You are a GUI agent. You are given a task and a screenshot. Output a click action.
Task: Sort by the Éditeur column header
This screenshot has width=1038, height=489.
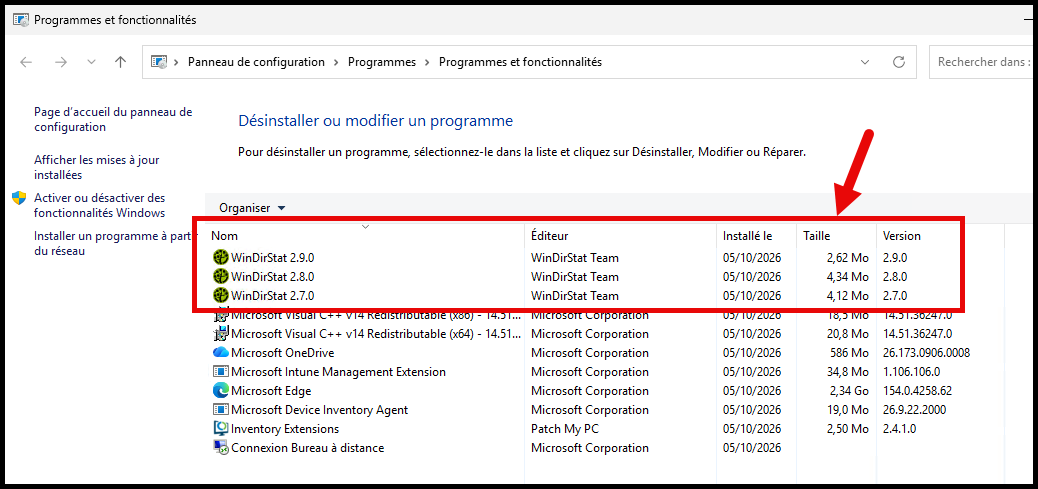pyautogui.click(x=549, y=236)
